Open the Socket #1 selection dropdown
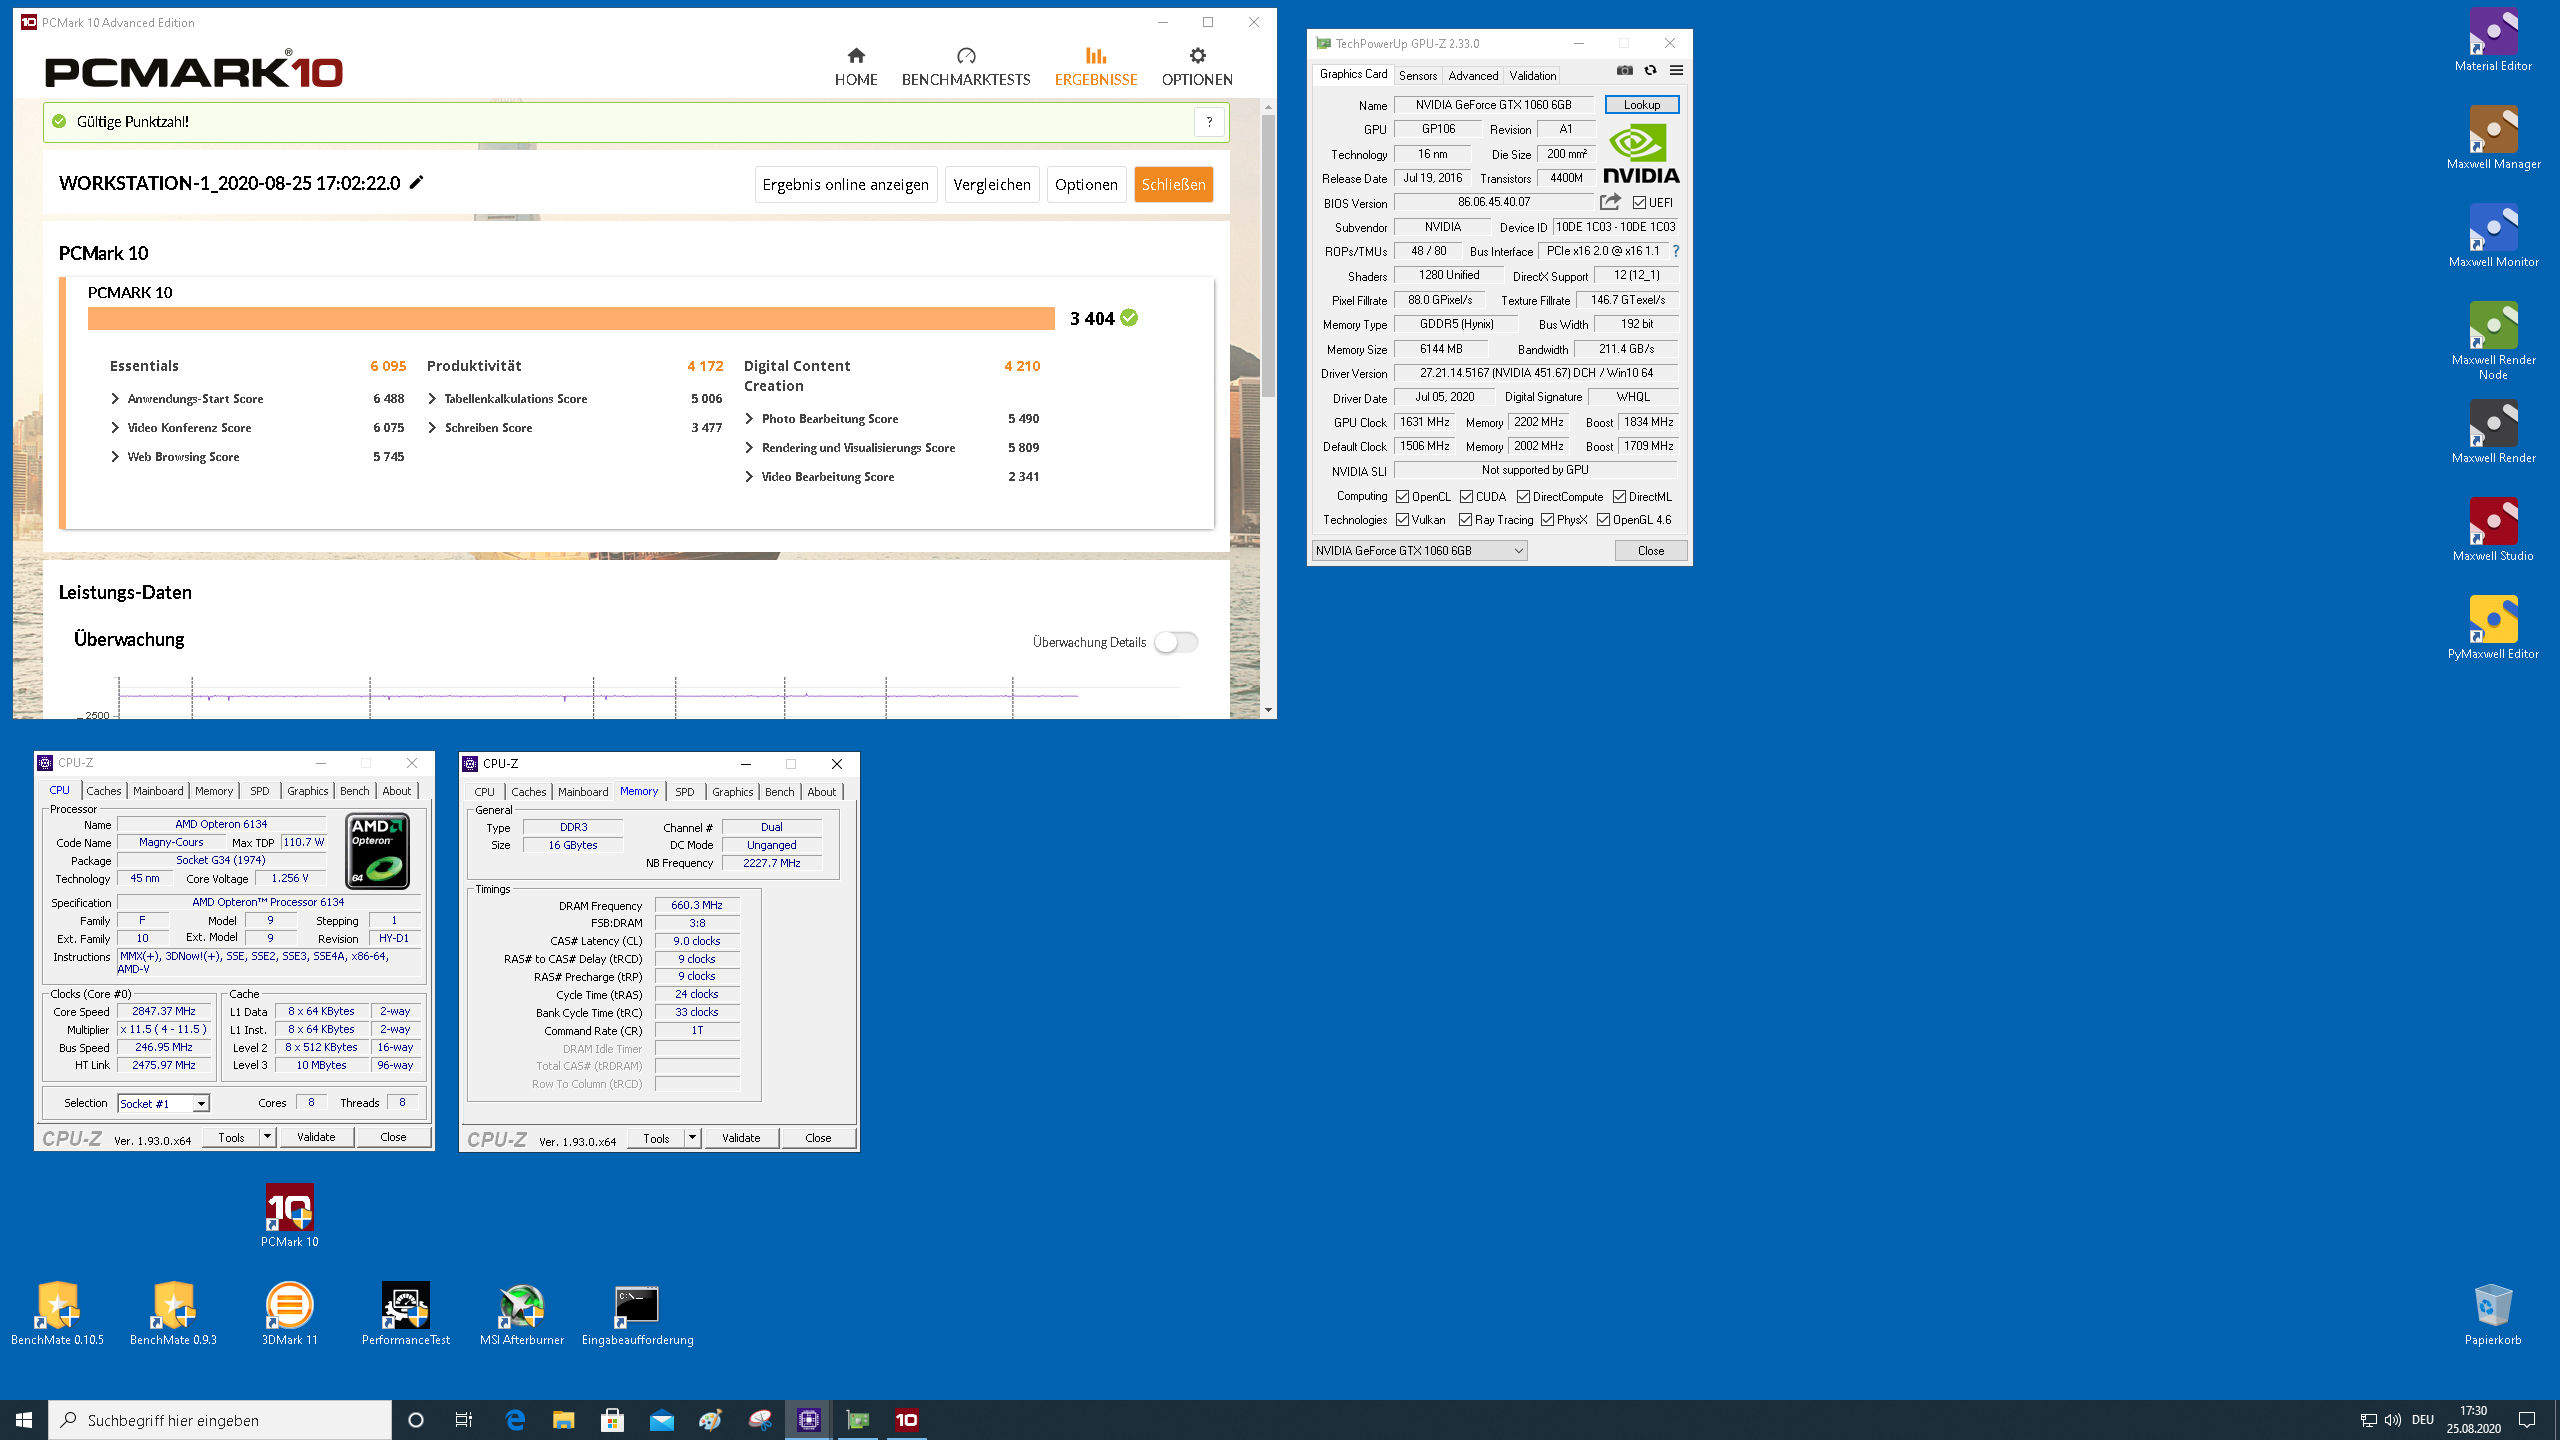 [164, 1103]
